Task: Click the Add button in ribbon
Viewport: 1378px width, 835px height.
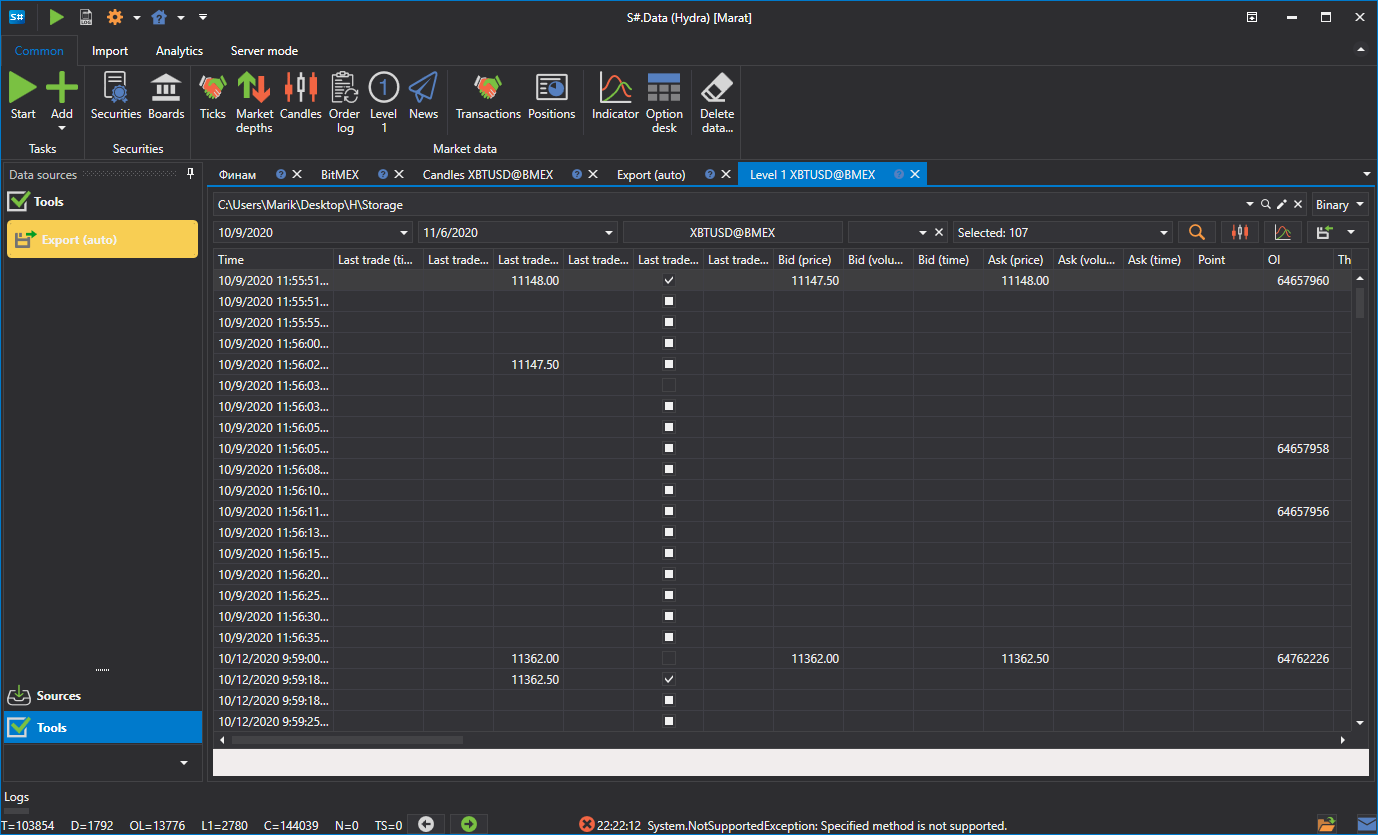Action: (x=62, y=97)
